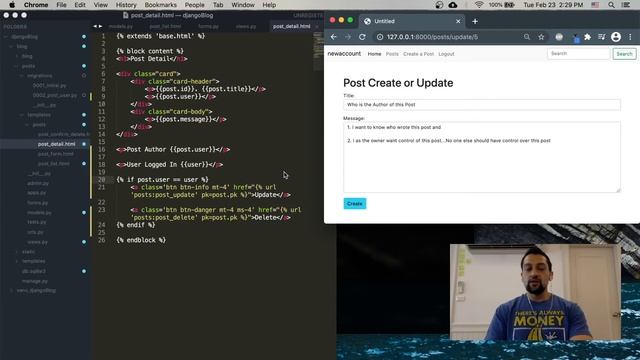Click the Create a Post navbar link
640x360 pixels.
pos(418,54)
